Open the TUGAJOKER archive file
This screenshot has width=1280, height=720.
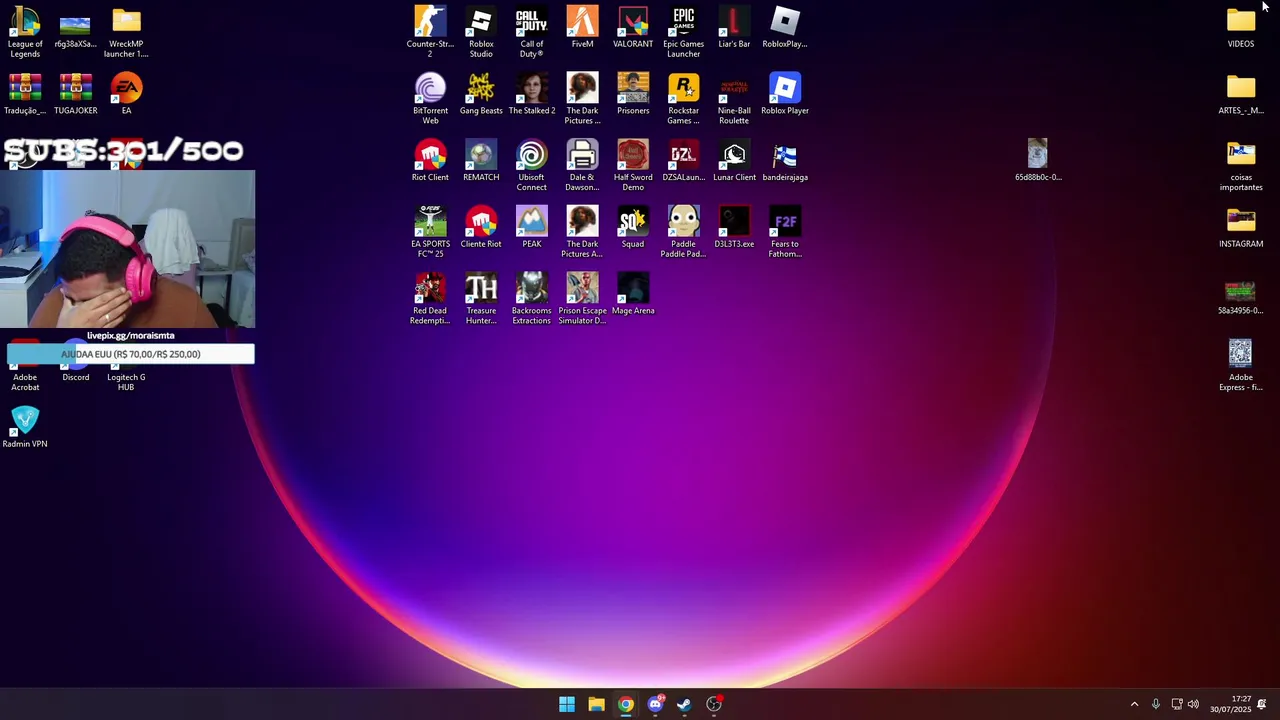pyautogui.click(x=75, y=94)
